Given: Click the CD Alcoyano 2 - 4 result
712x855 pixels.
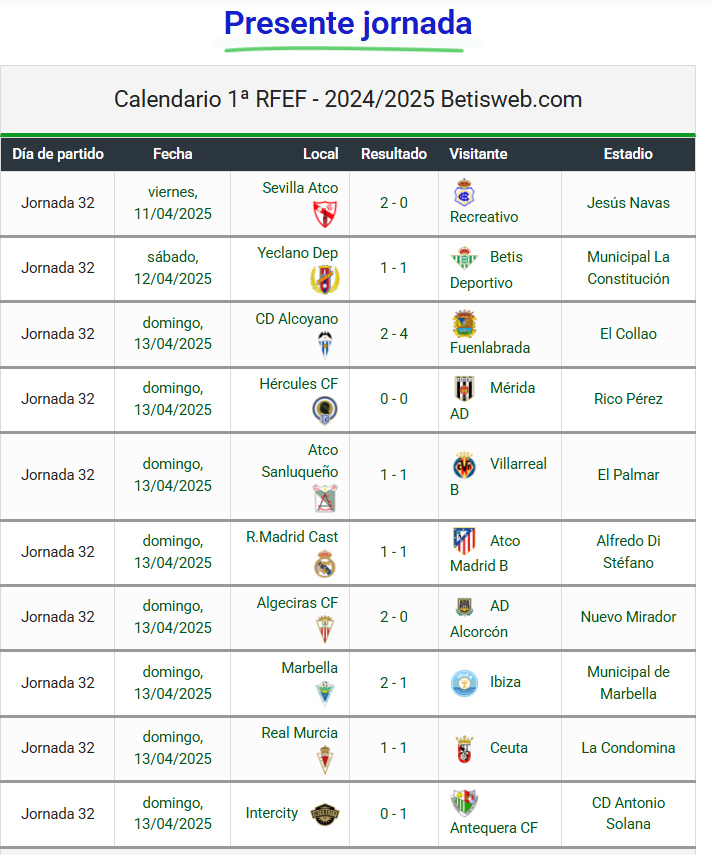Looking at the screenshot, I should click(x=394, y=334).
